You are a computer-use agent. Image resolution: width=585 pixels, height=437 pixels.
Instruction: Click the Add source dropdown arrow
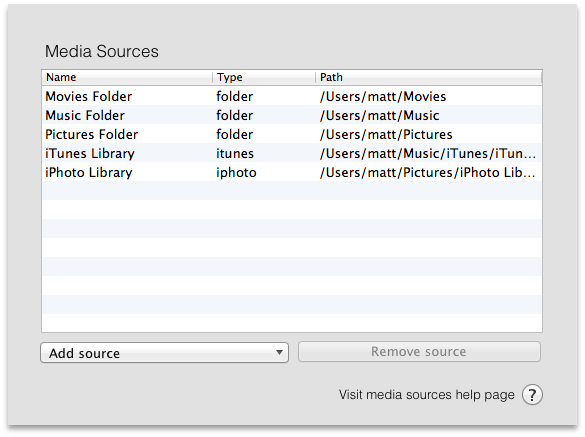(x=279, y=352)
